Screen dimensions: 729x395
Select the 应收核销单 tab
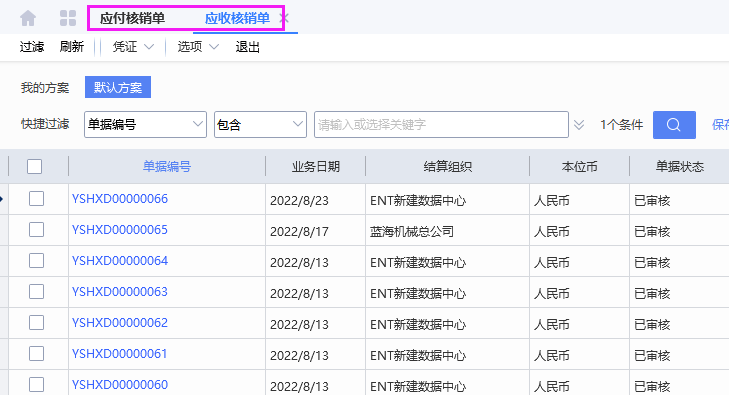[x=237, y=19]
